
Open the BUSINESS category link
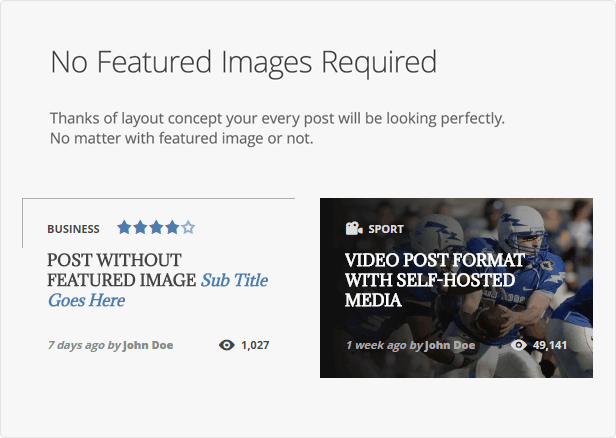[x=73, y=229]
